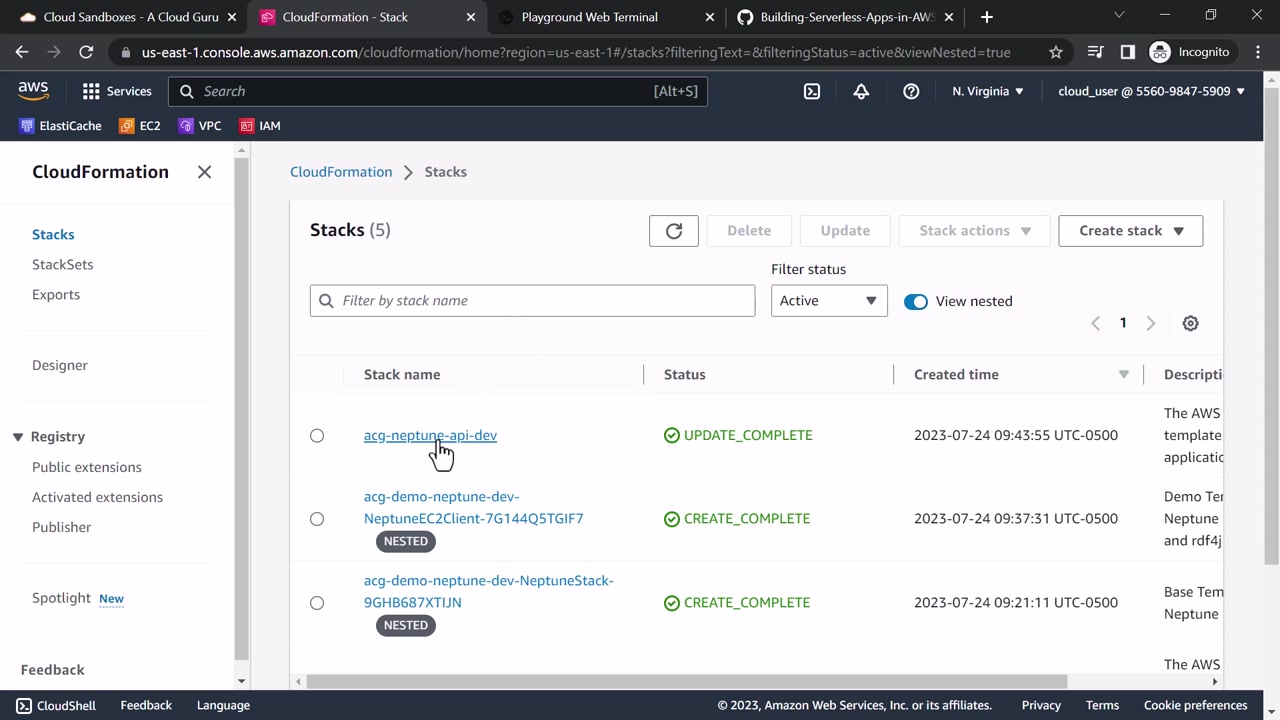1280x720 pixels.
Task: Select the acg-neptune-api-dev stack radio button
Action: (x=317, y=436)
